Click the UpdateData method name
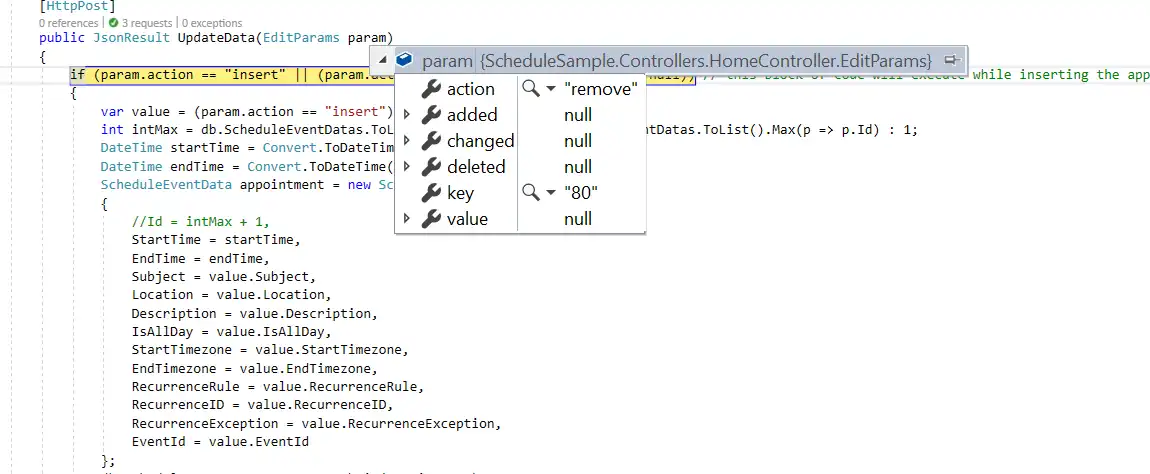The width and height of the screenshot is (1150, 474). pyautogui.click(x=216, y=37)
